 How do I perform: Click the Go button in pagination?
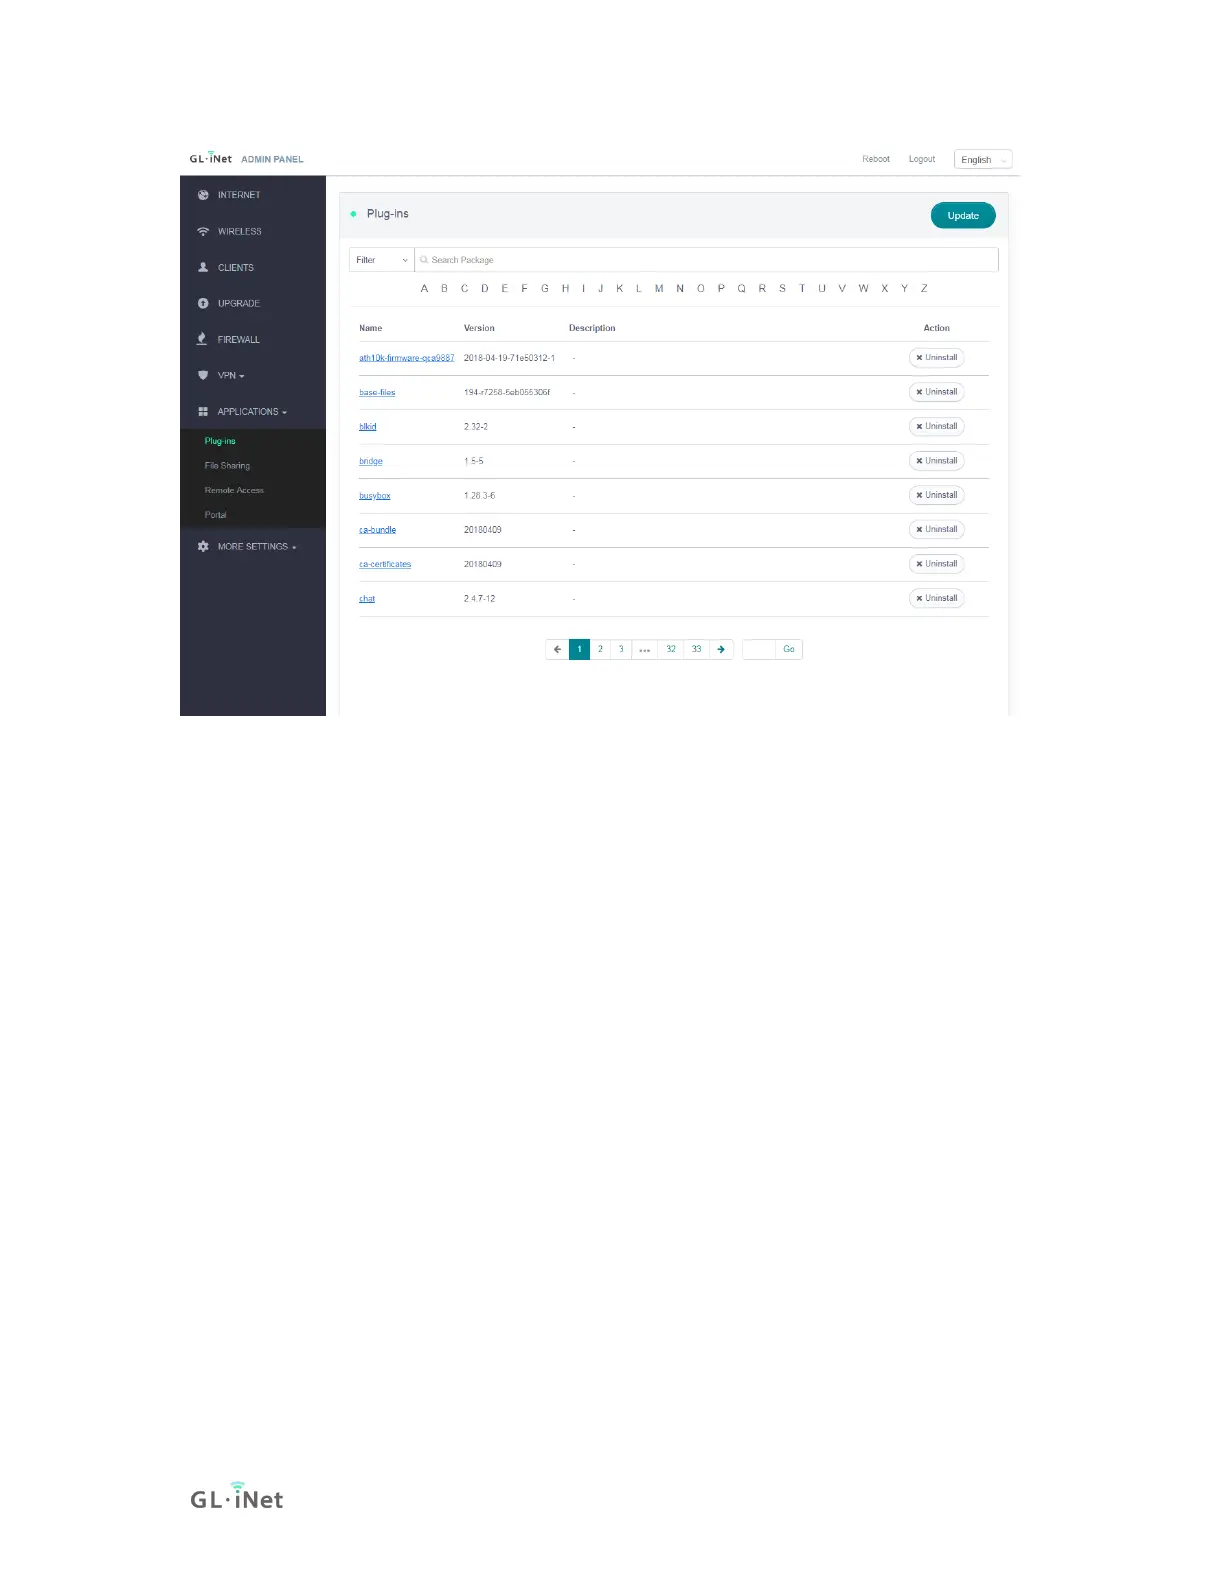tap(789, 650)
